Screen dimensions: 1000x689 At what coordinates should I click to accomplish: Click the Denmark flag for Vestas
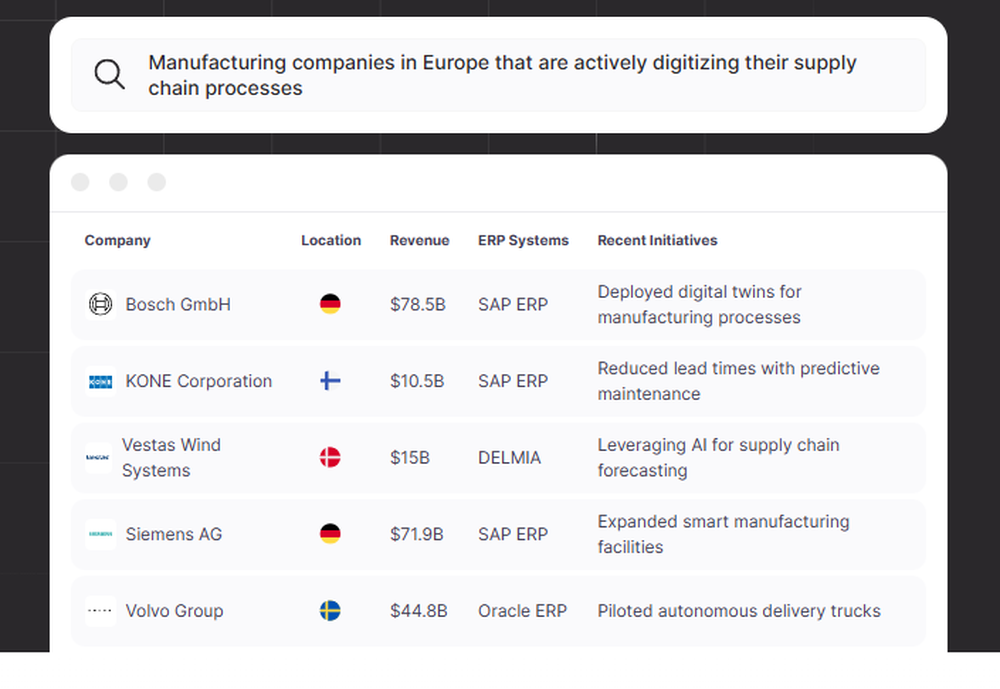pos(330,458)
